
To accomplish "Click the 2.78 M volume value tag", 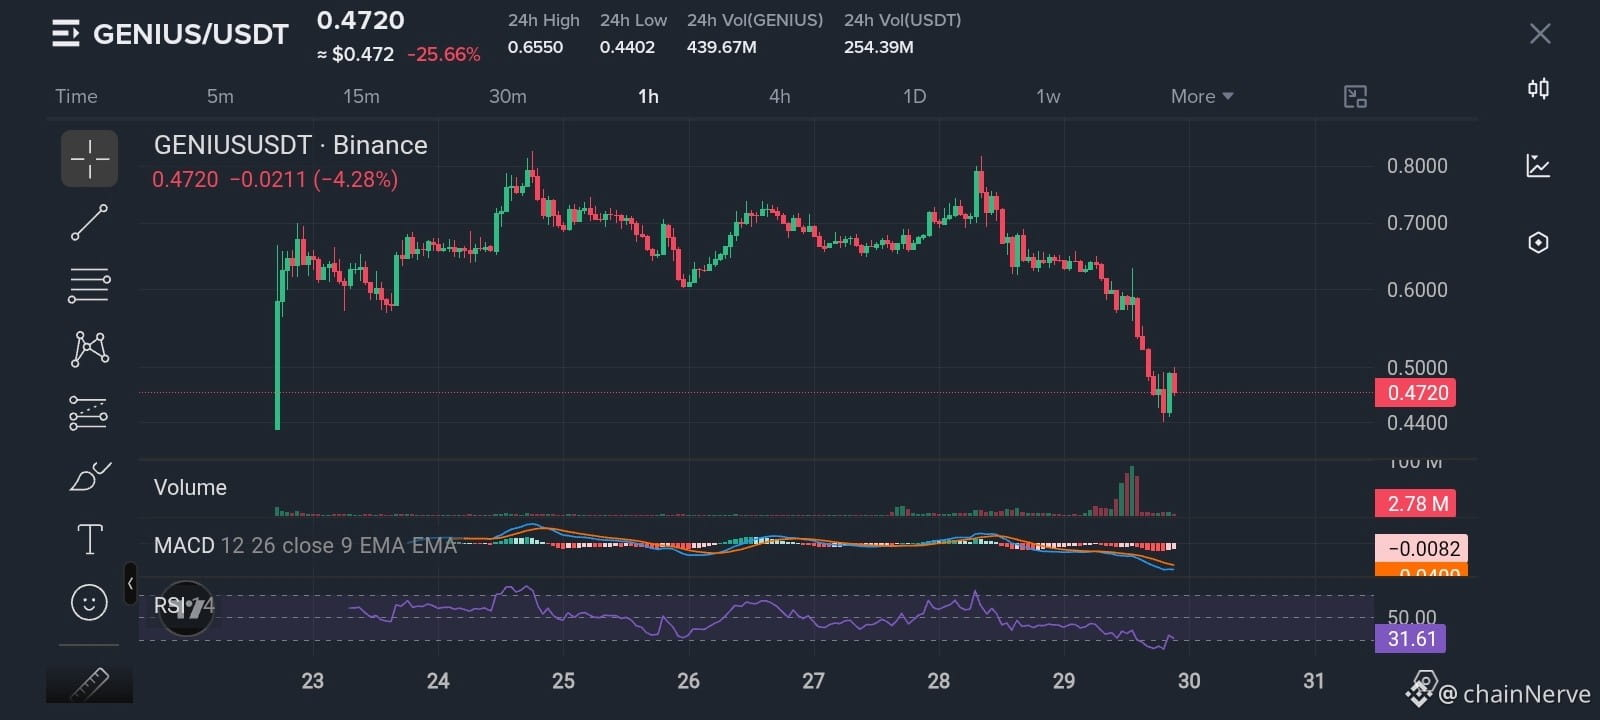I will point(1416,503).
